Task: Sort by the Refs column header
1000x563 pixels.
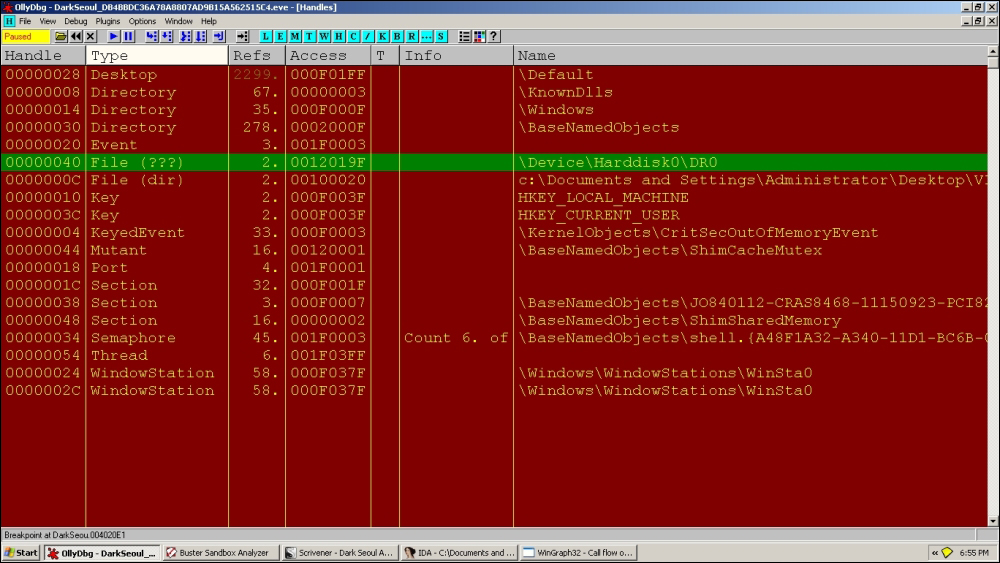Action: point(257,55)
